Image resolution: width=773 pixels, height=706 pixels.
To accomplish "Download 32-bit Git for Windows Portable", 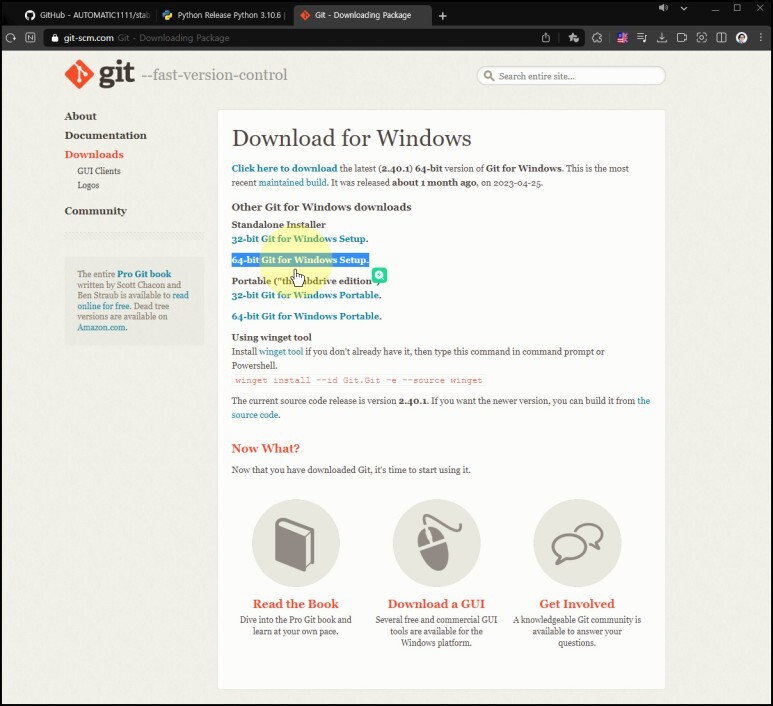I will 307,295.
